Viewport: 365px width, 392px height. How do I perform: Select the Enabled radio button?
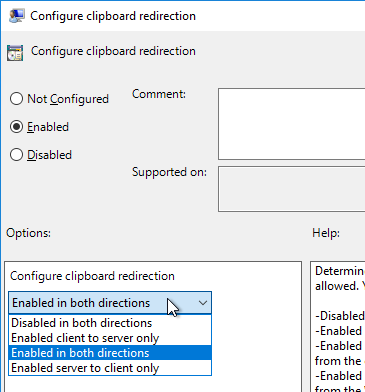[16, 127]
